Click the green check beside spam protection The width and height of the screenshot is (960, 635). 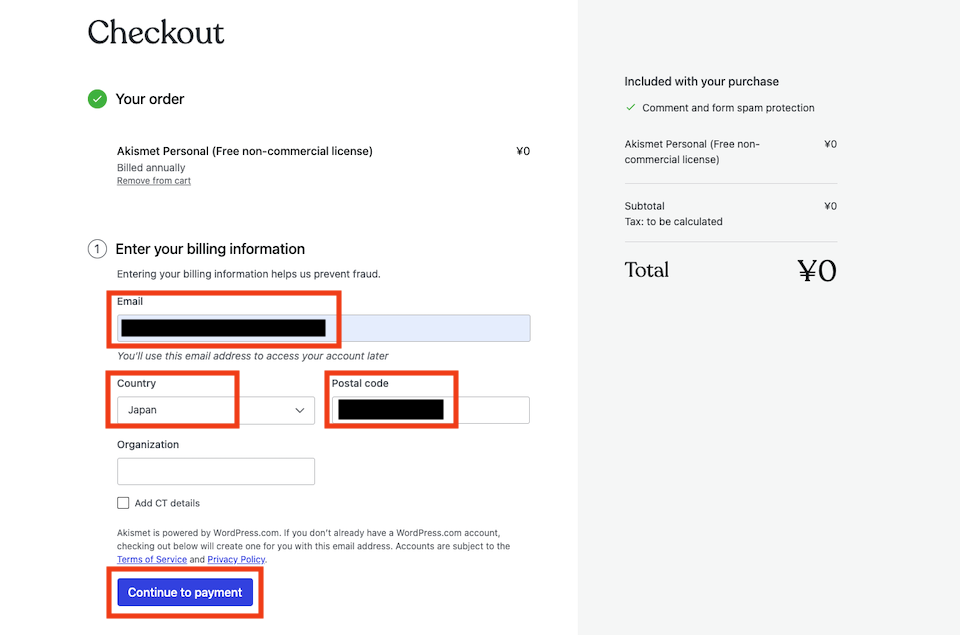(x=631, y=107)
